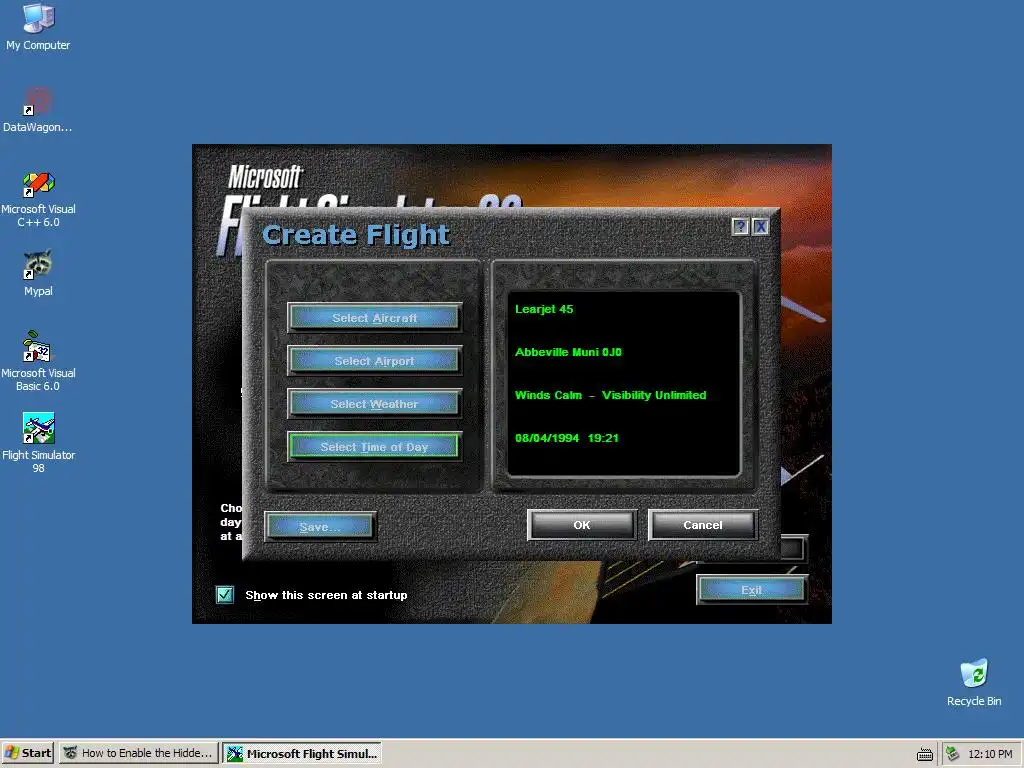Select the Flight Simulator 98 desktop icon
This screenshot has width=1024, height=768.
pyautogui.click(x=38, y=443)
